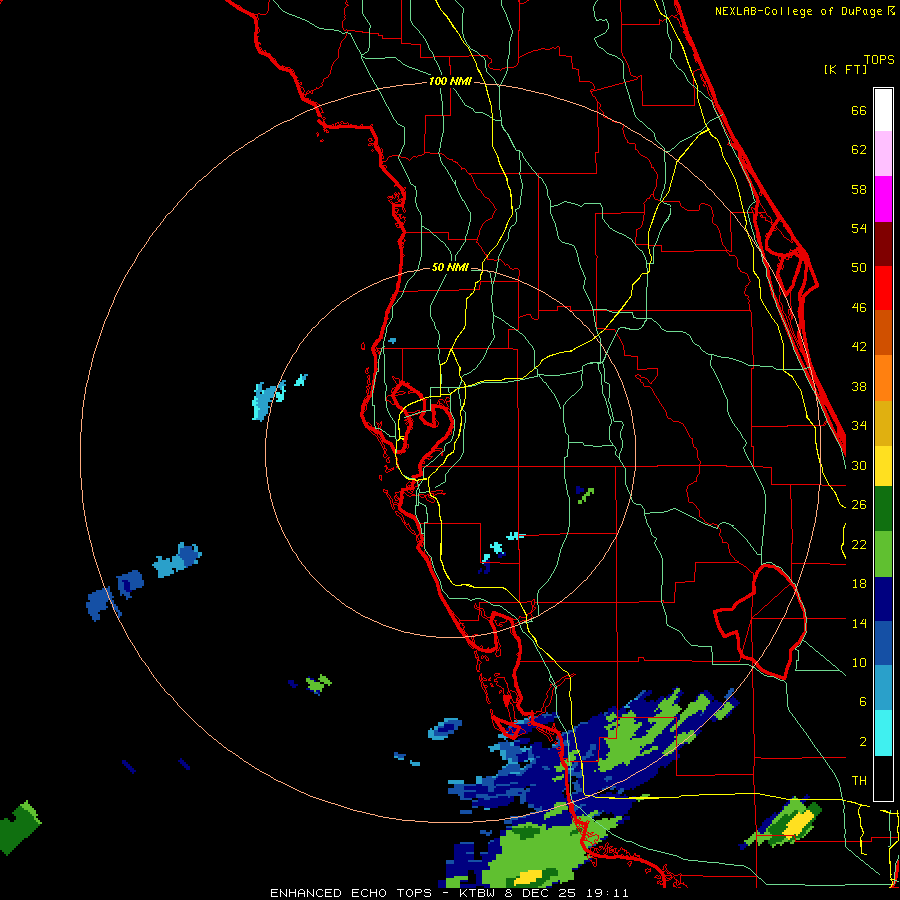
Task: Click the bright orange legend swatch
Action: 883,378
